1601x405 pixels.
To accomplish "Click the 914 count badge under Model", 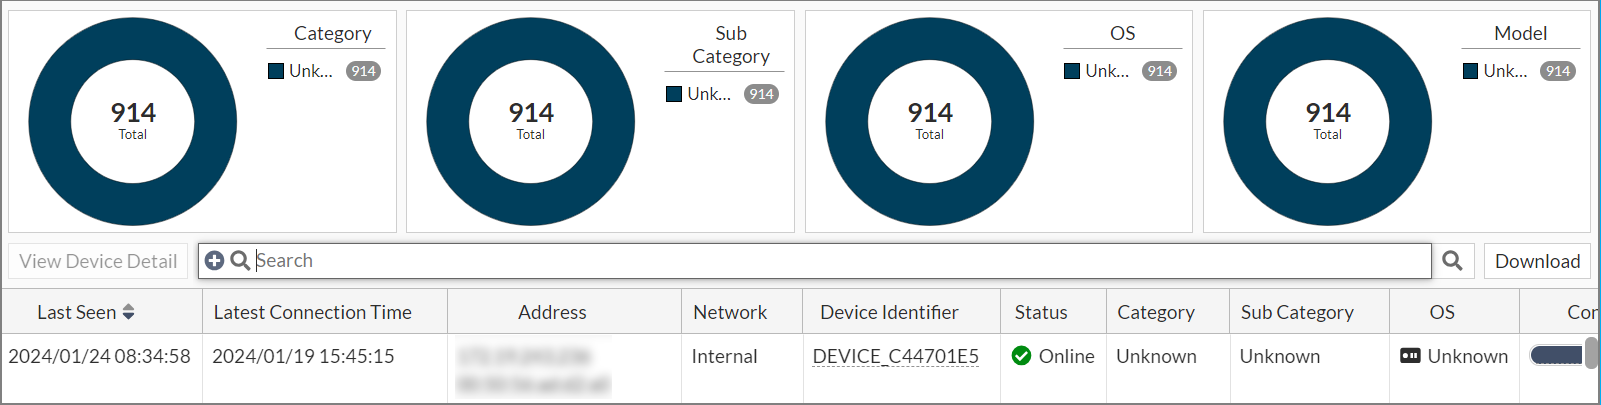I will point(1557,71).
